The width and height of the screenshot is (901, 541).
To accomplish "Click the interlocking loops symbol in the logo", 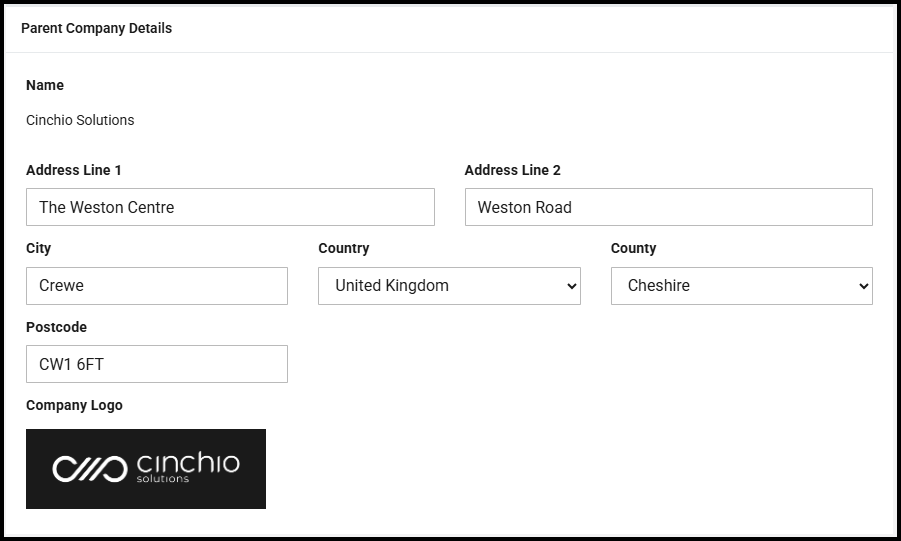I will pos(89,468).
